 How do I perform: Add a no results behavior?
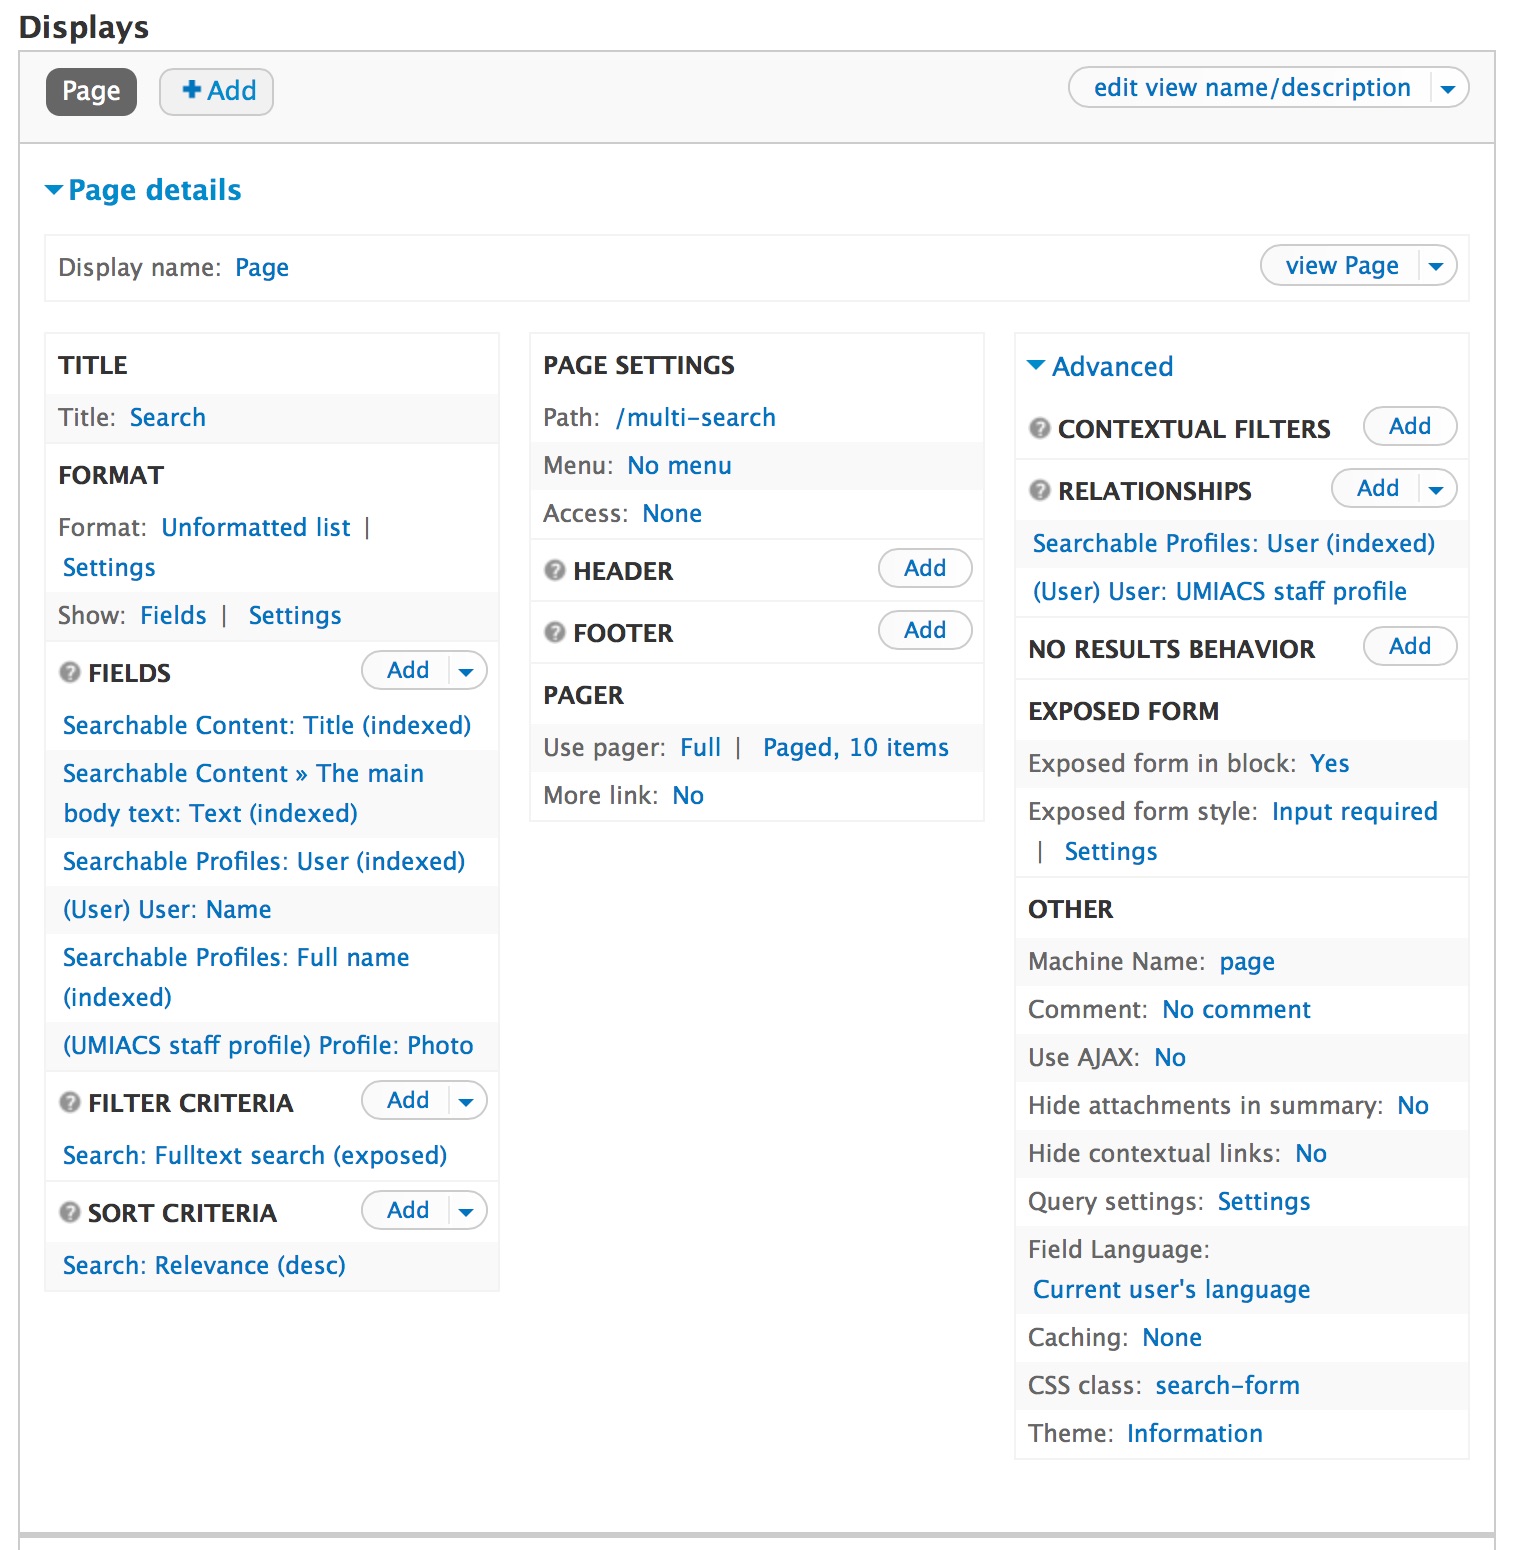click(x=1410, y=646)
